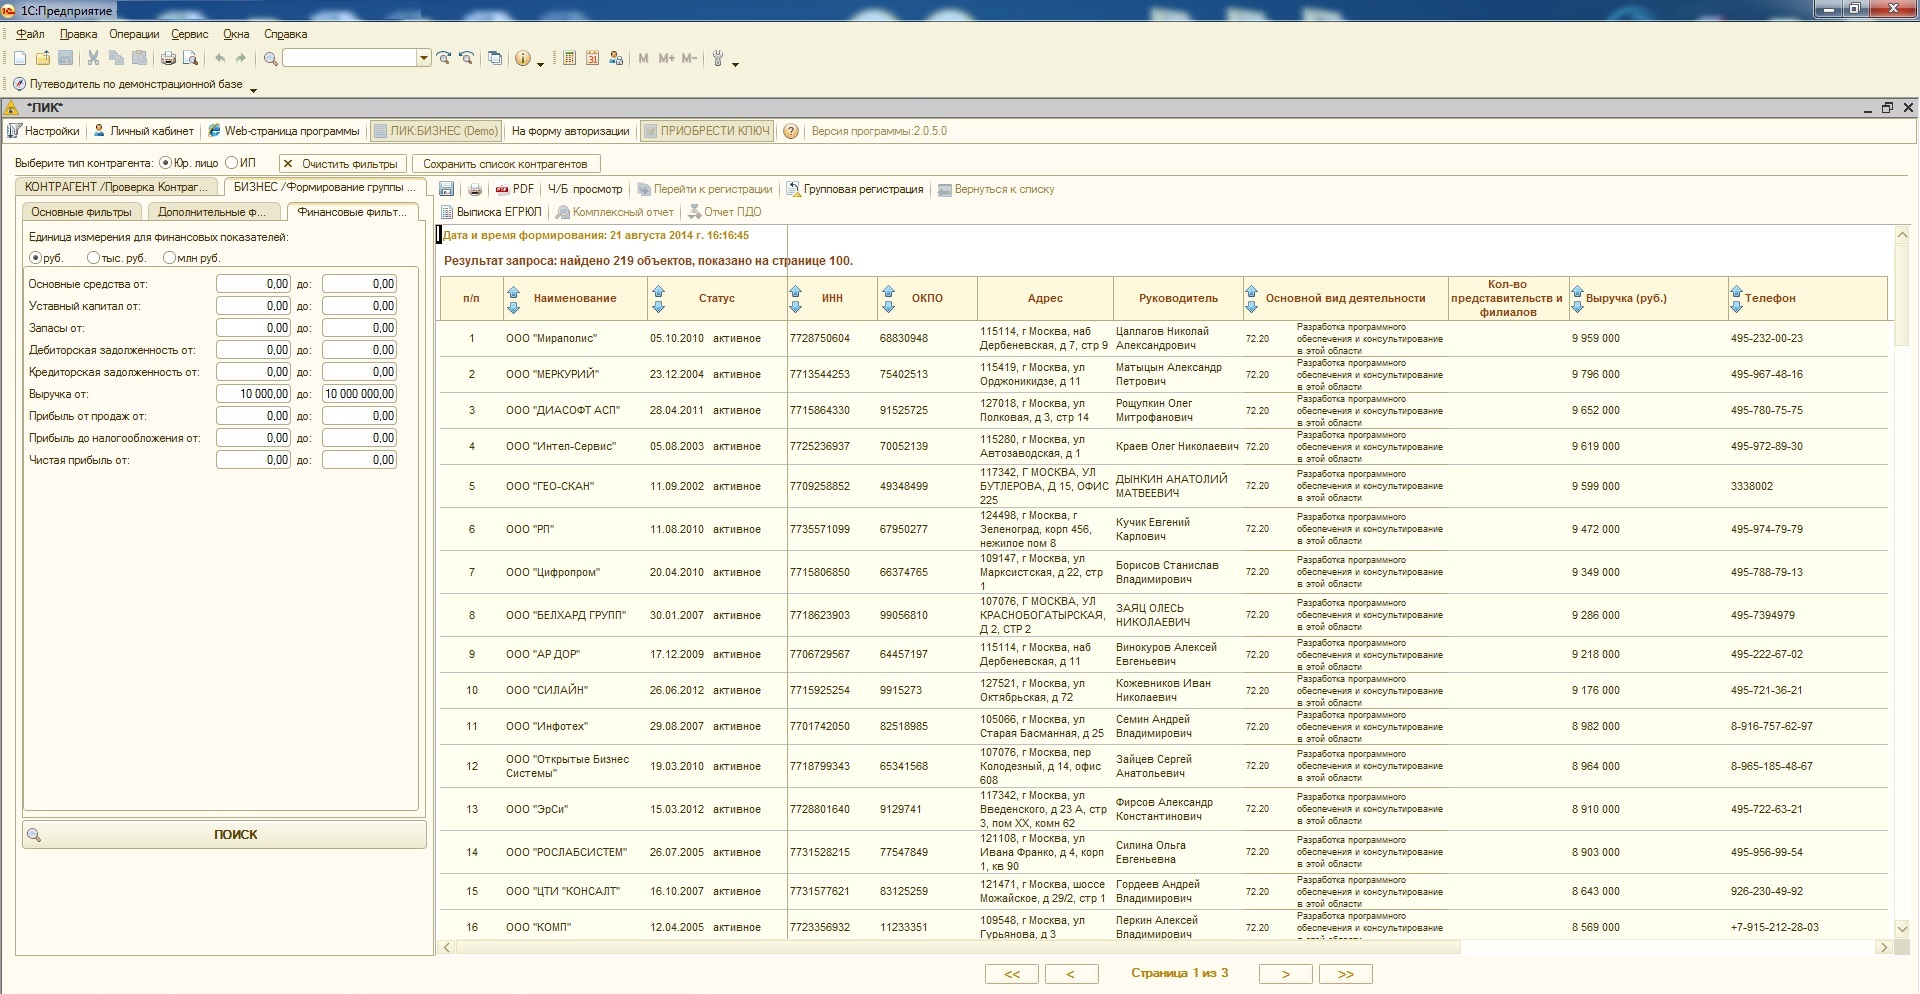The height and width of the screenshot is (994, 1920).
Task: Click the Find next icon
Action: 444,59
